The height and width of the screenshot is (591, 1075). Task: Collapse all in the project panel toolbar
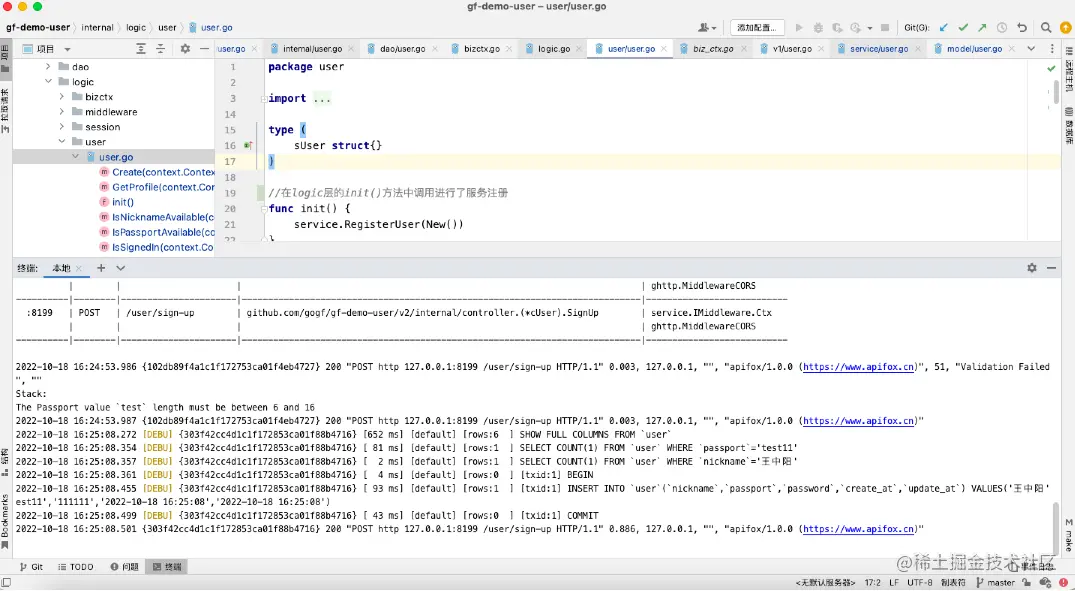coord(160,49)
